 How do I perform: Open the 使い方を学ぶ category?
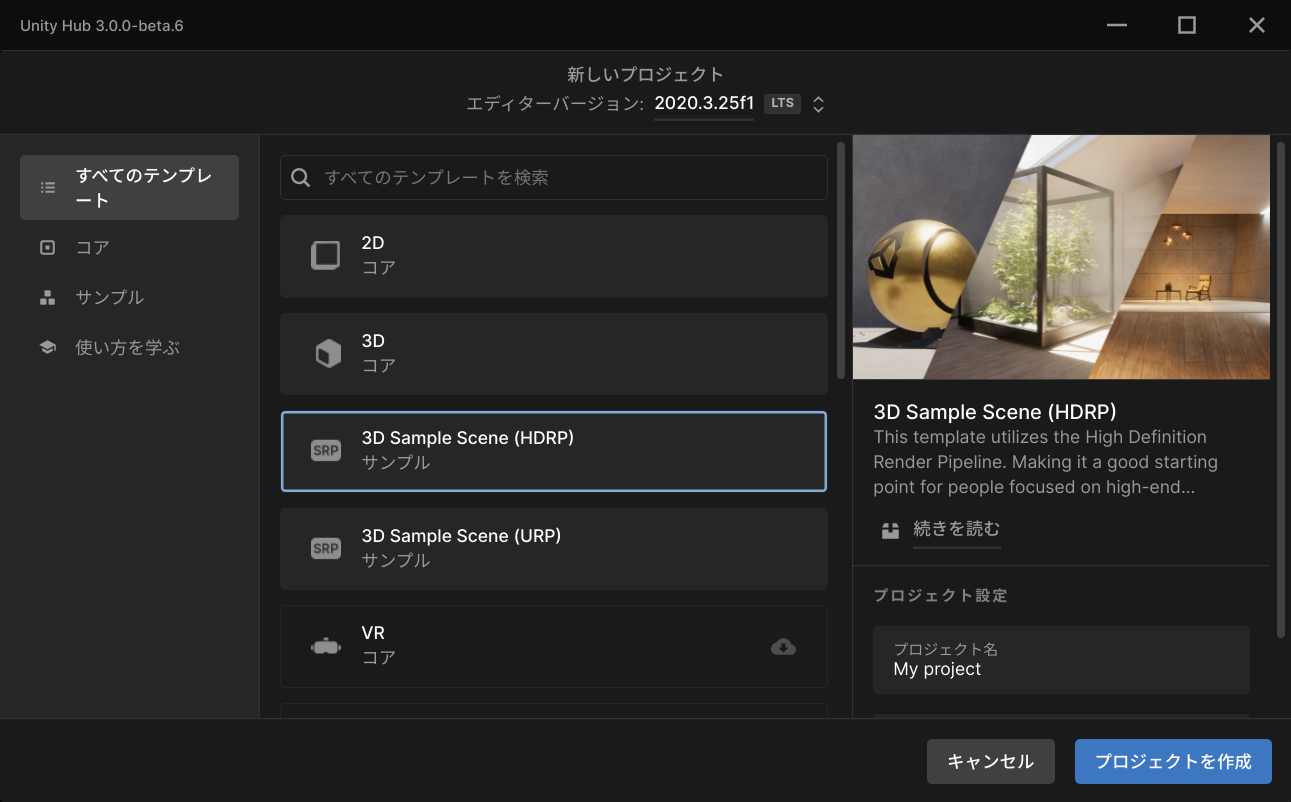(129, 347)
